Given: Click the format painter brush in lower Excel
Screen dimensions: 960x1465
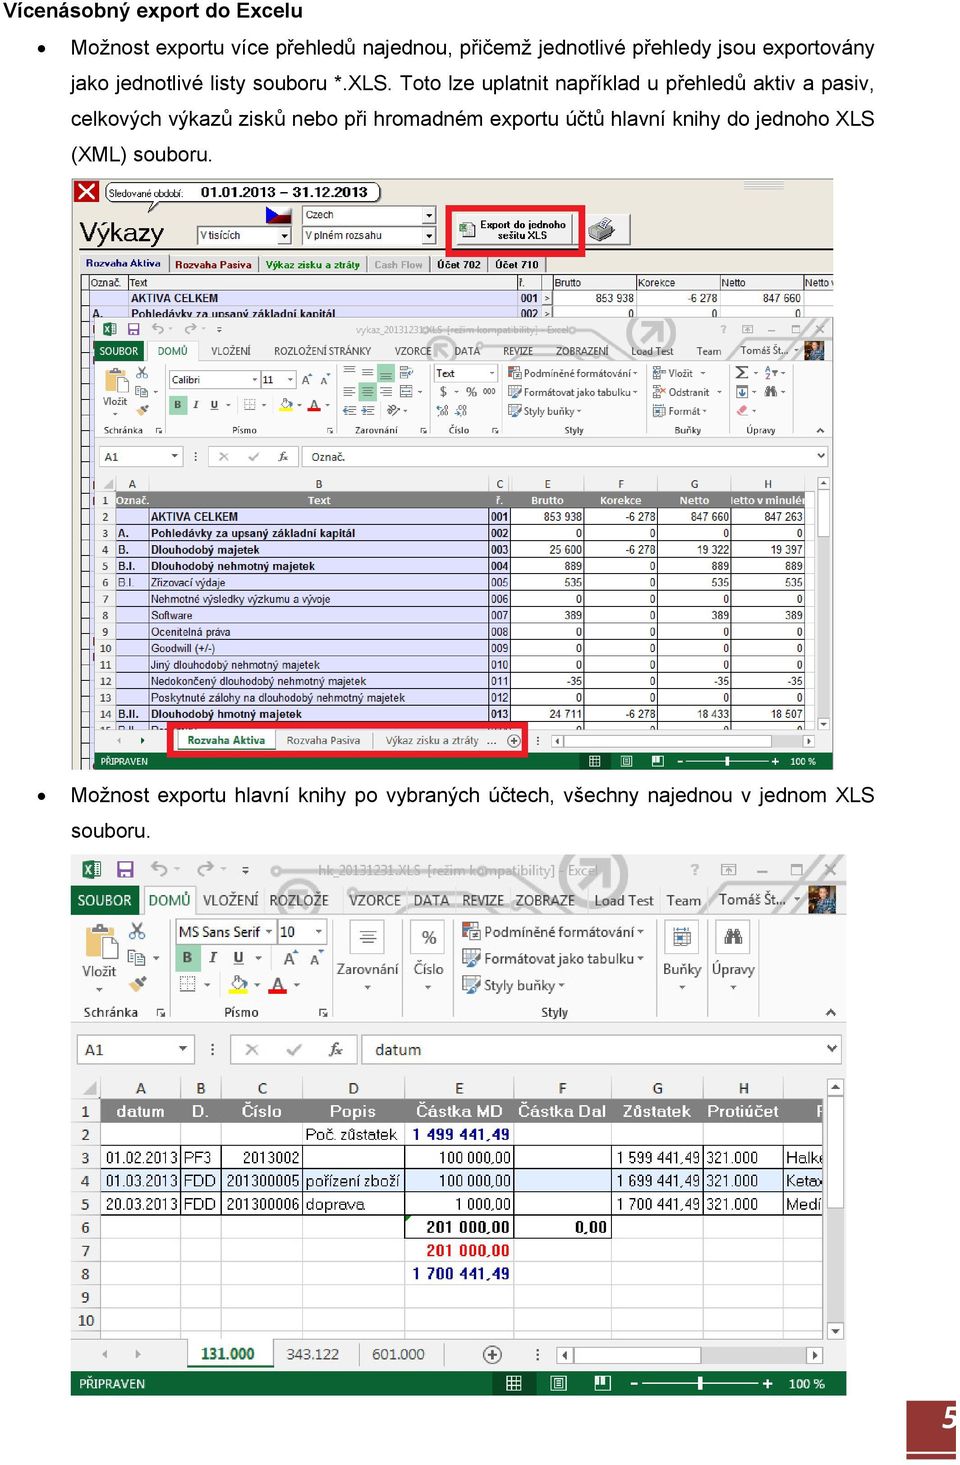Looking at the screenshot, I should pyautogui.click(x=138, y=983).
